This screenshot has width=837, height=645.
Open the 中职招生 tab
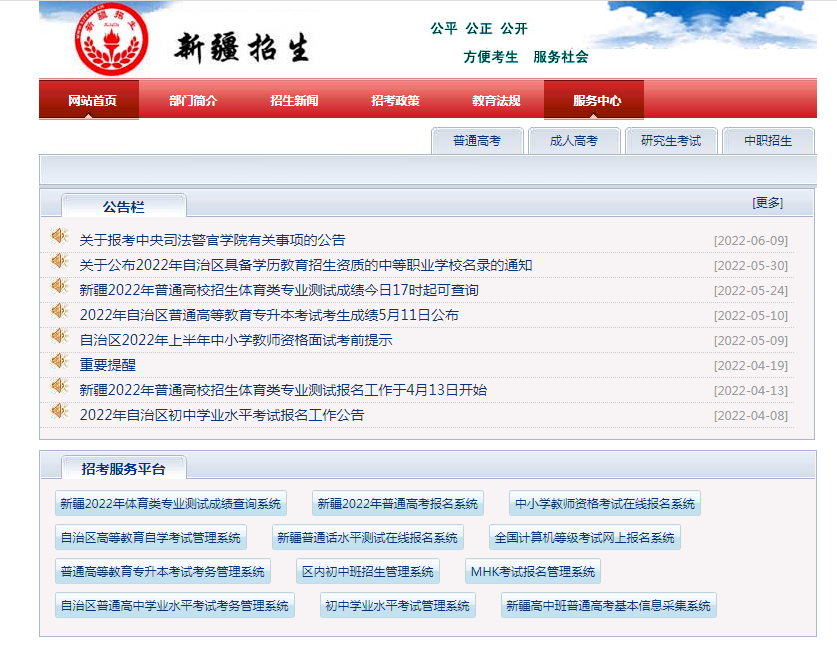pyautogui.click(x=768, y=140)
